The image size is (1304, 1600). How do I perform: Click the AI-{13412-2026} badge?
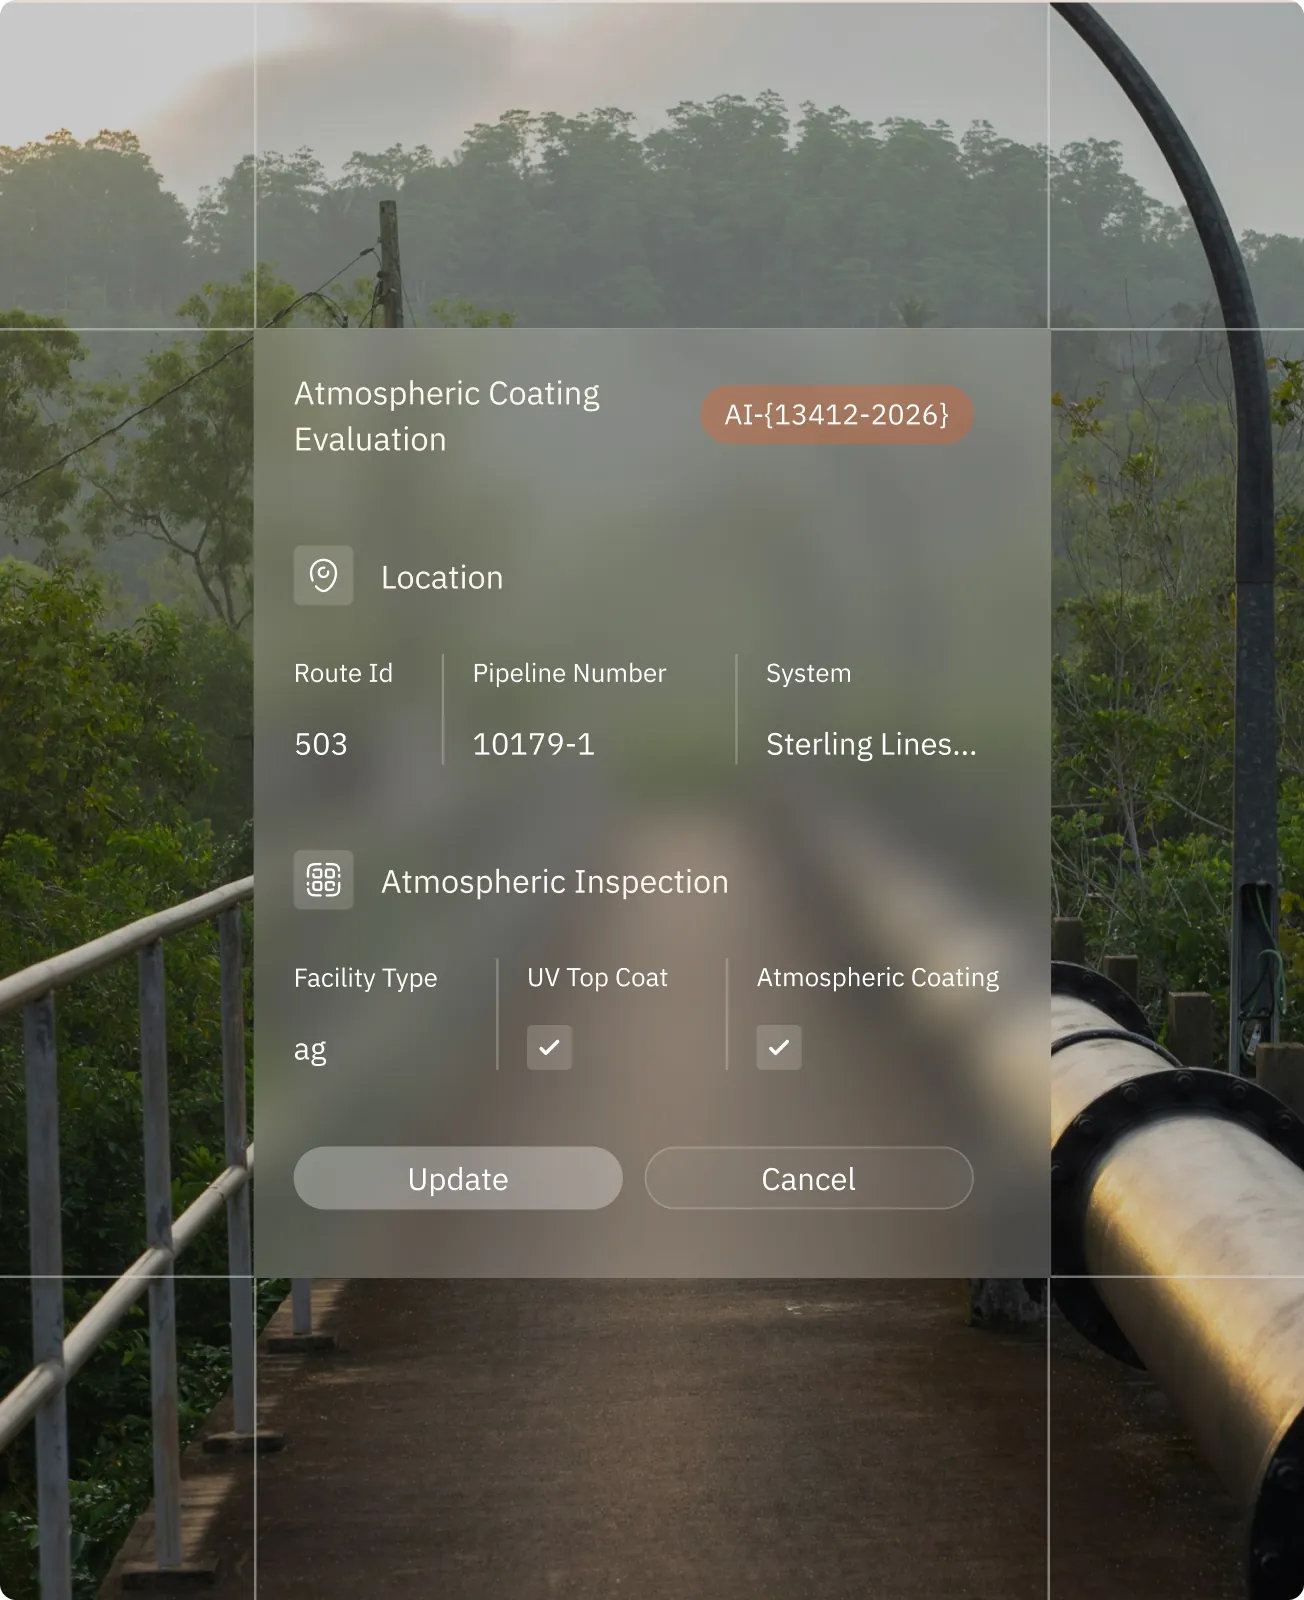point(837,415)
